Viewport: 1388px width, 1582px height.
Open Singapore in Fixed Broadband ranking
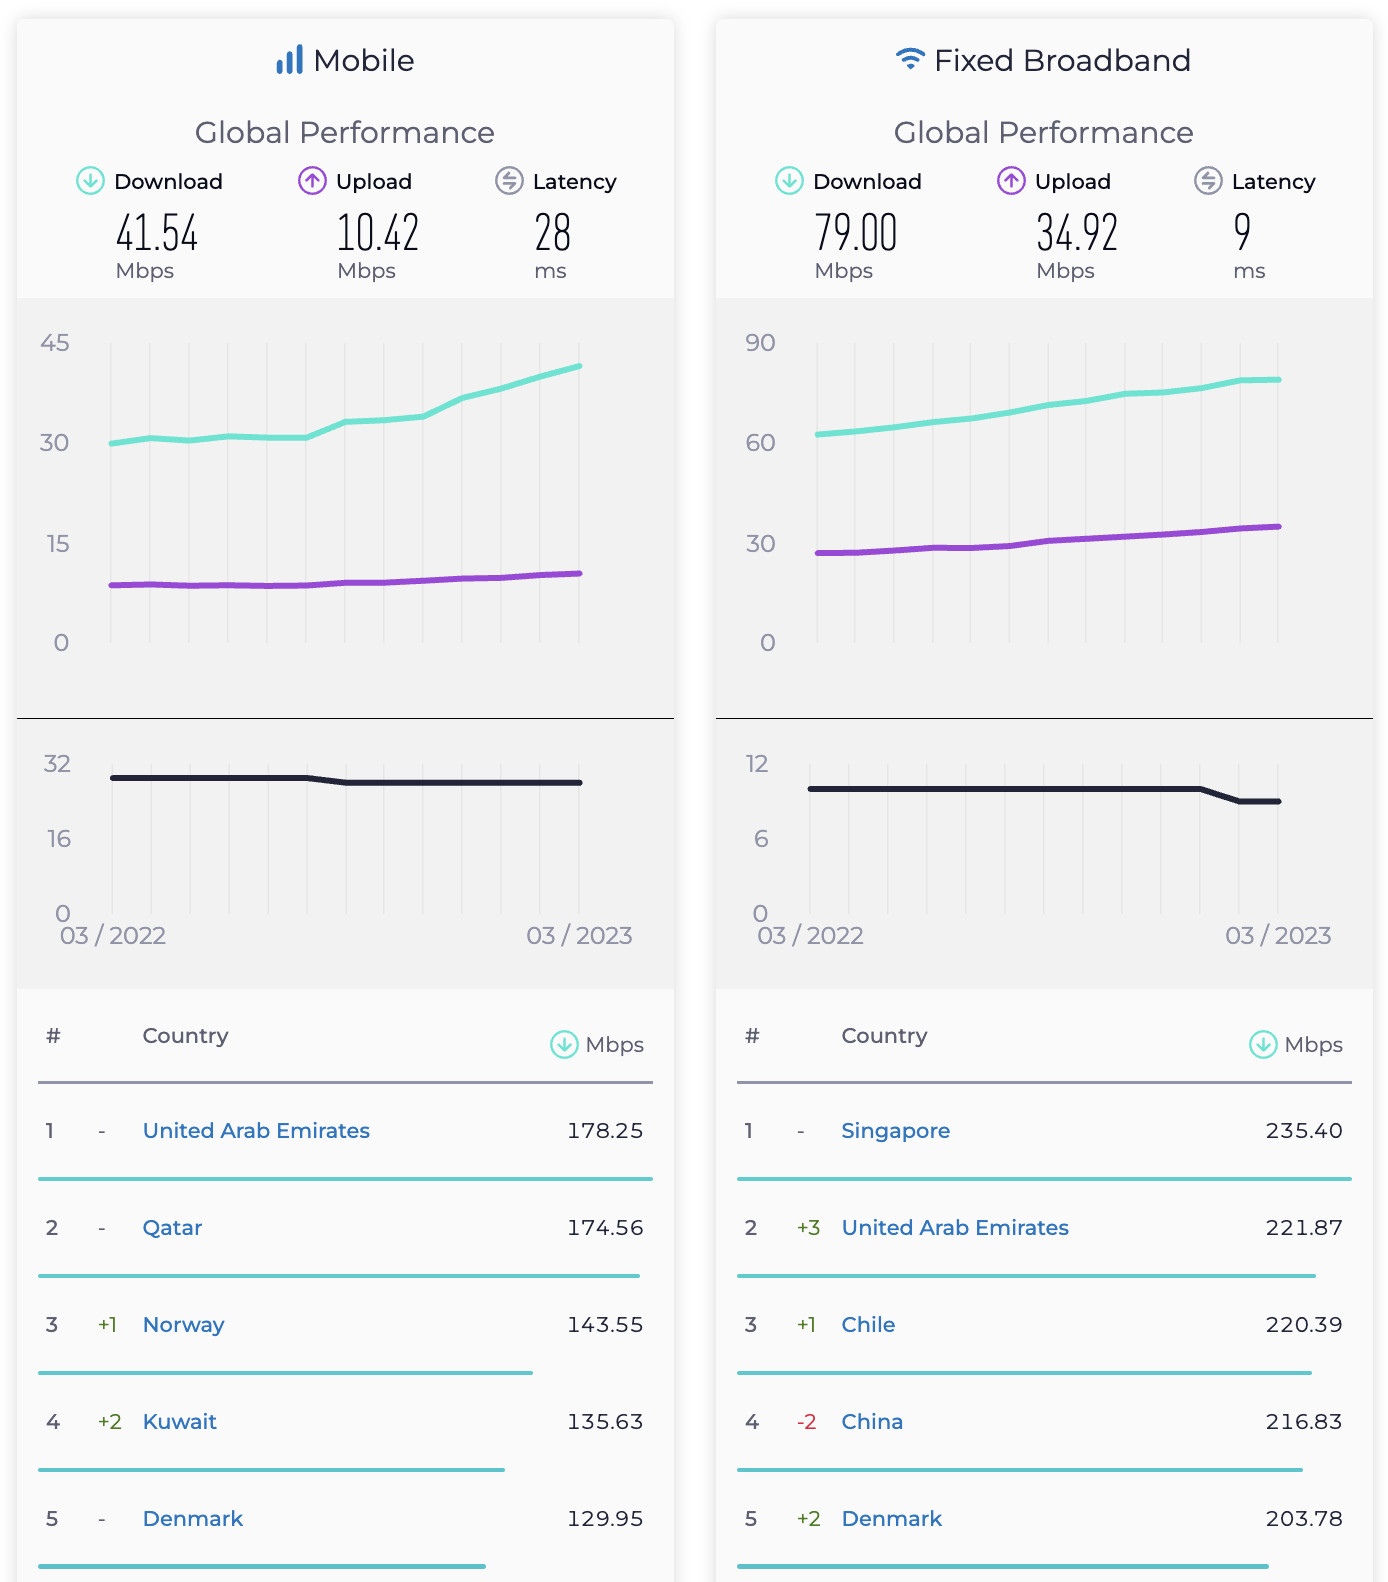[895, 1130]
